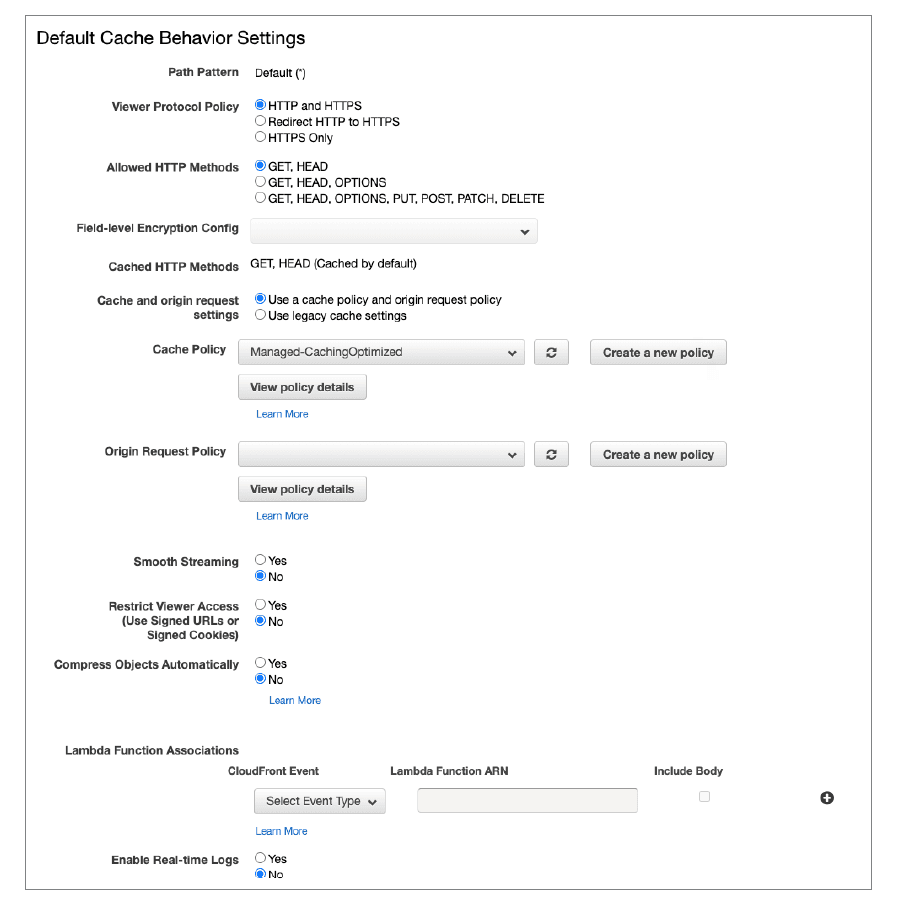Expand the Origin Request Policy dropdown
The width and height of the screenshot is (898, 901).
[381, 454]
